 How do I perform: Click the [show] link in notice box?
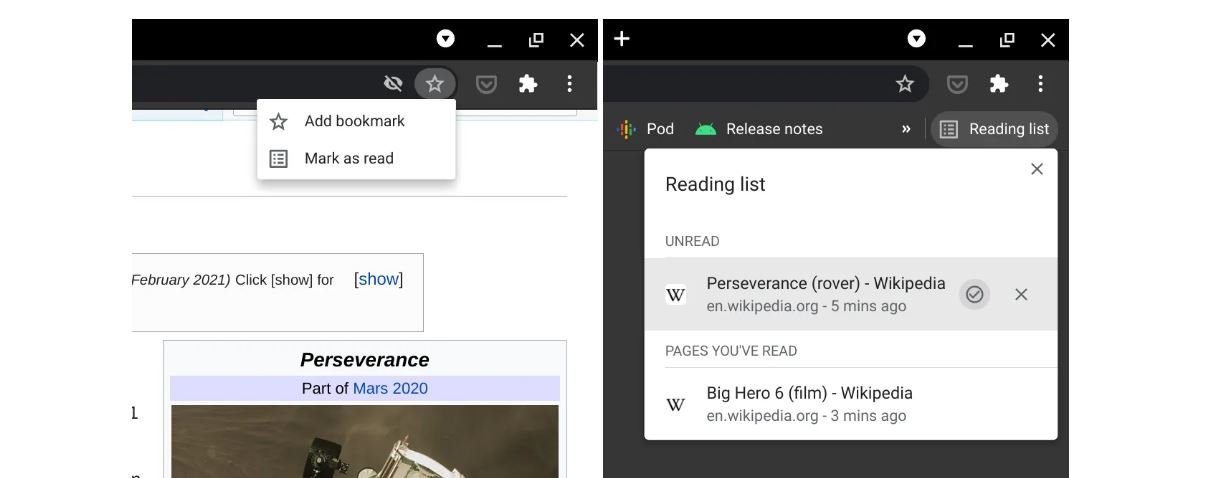pyautogui.click(x=379, y=279)
